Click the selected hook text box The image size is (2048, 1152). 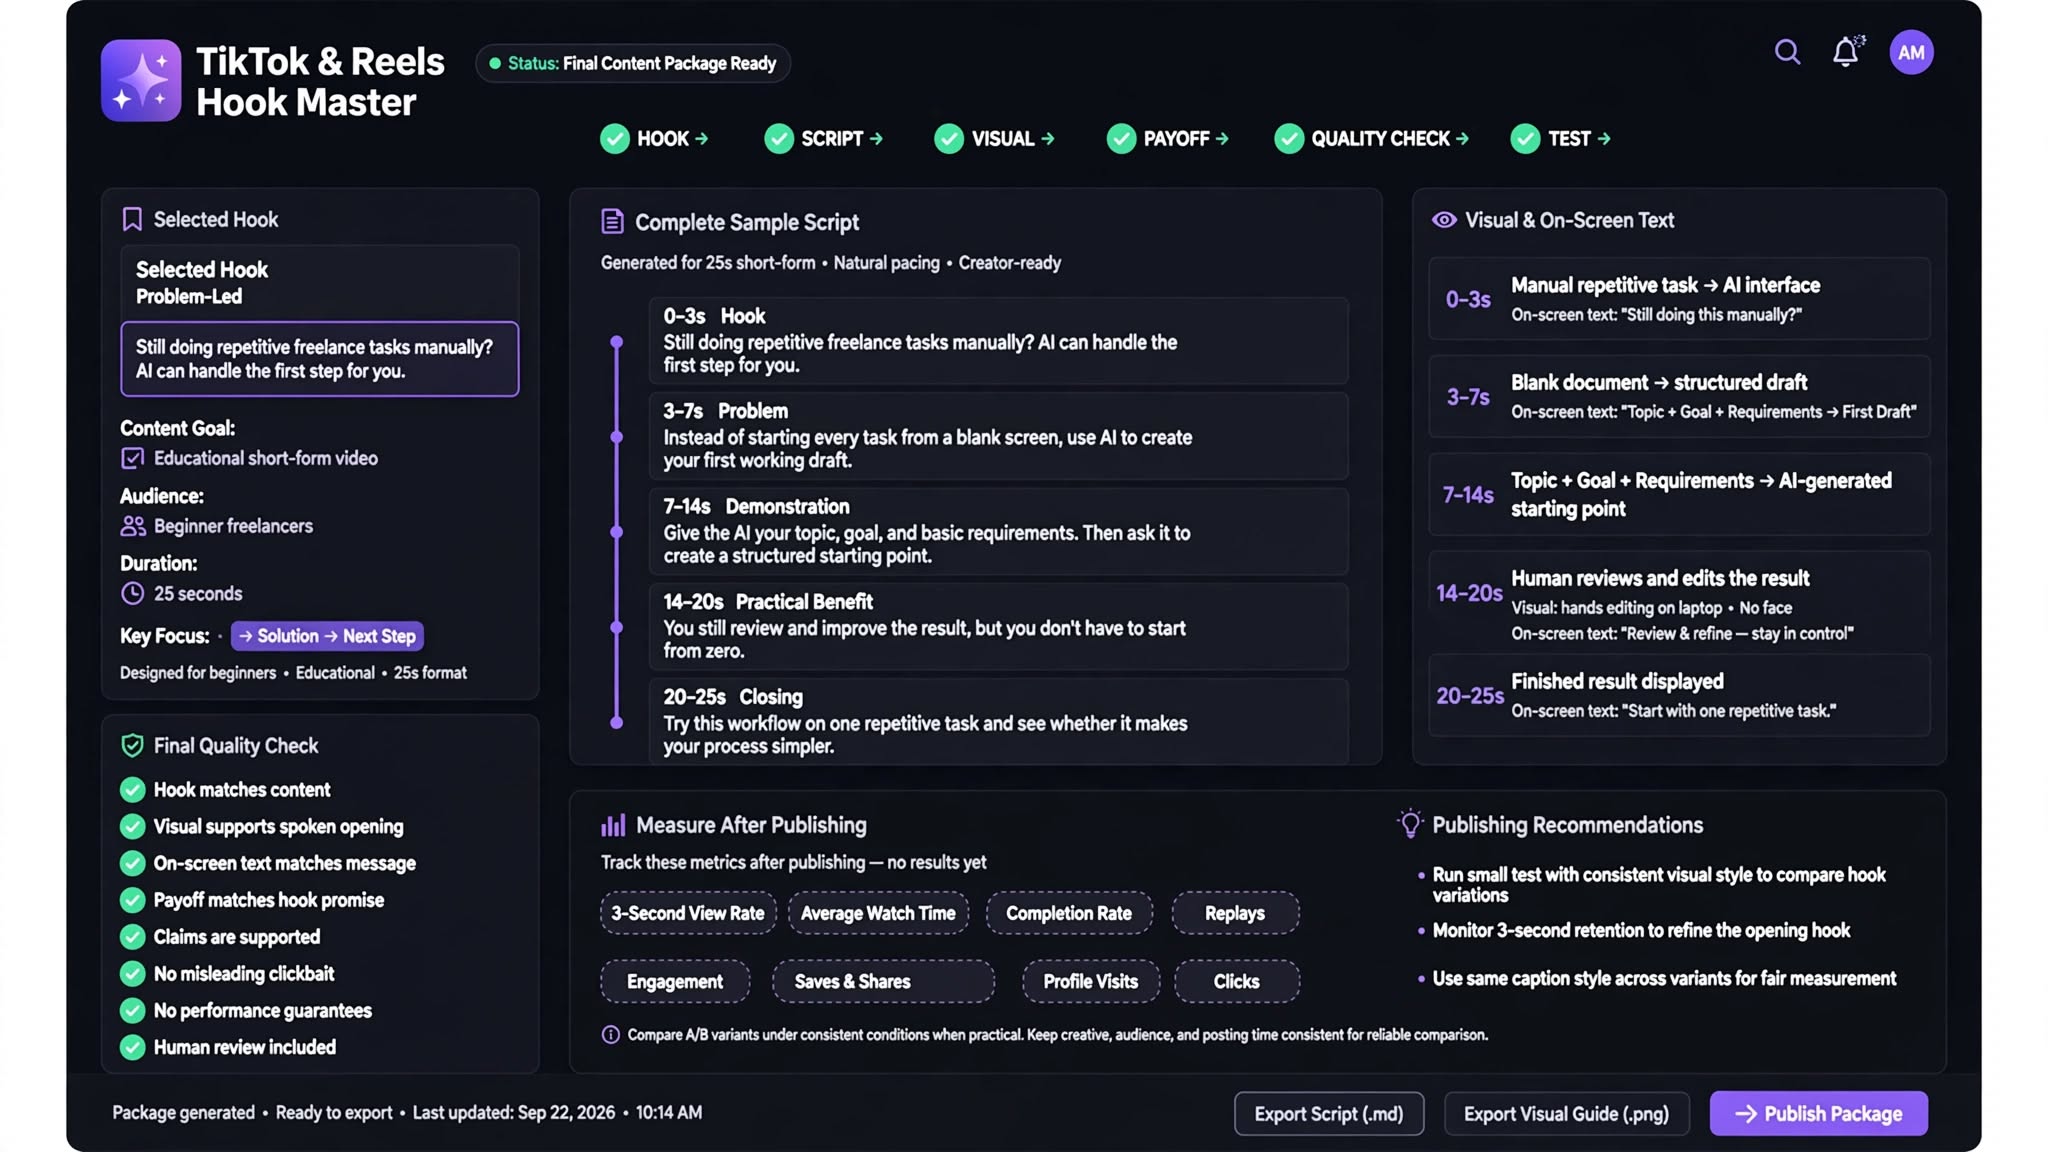tap(320, 359)
